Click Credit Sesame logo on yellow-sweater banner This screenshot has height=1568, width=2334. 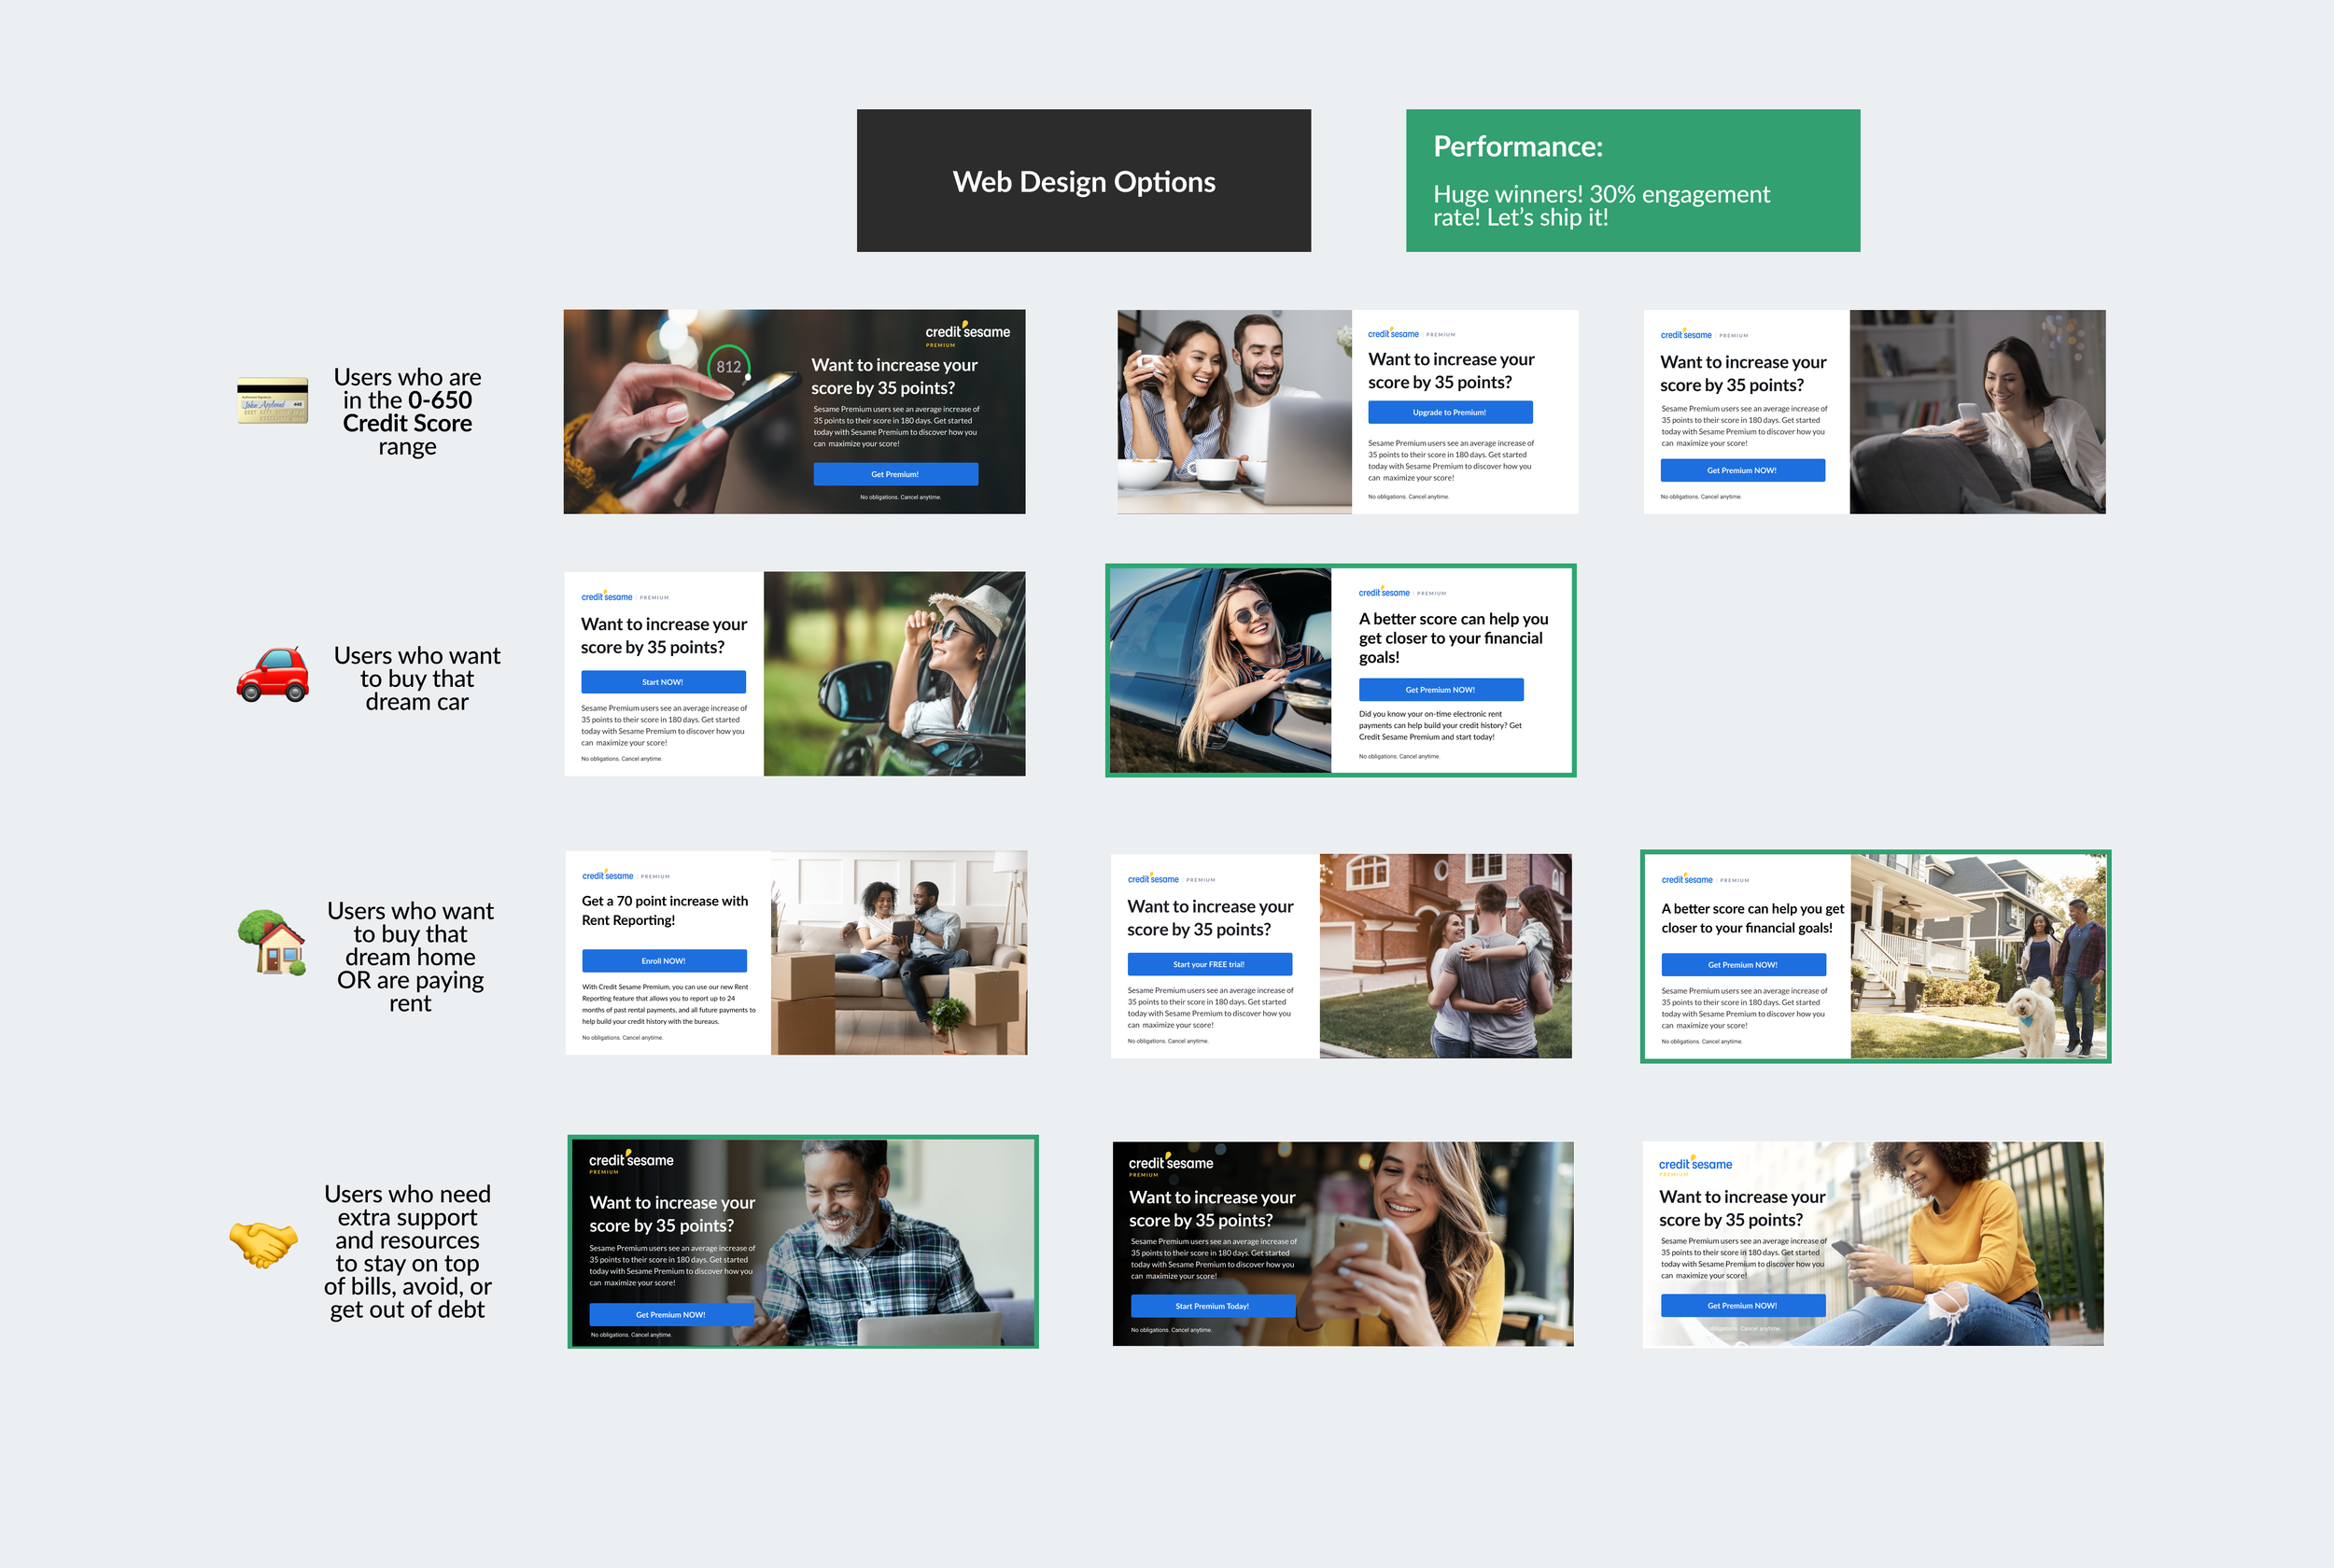1695,1164
